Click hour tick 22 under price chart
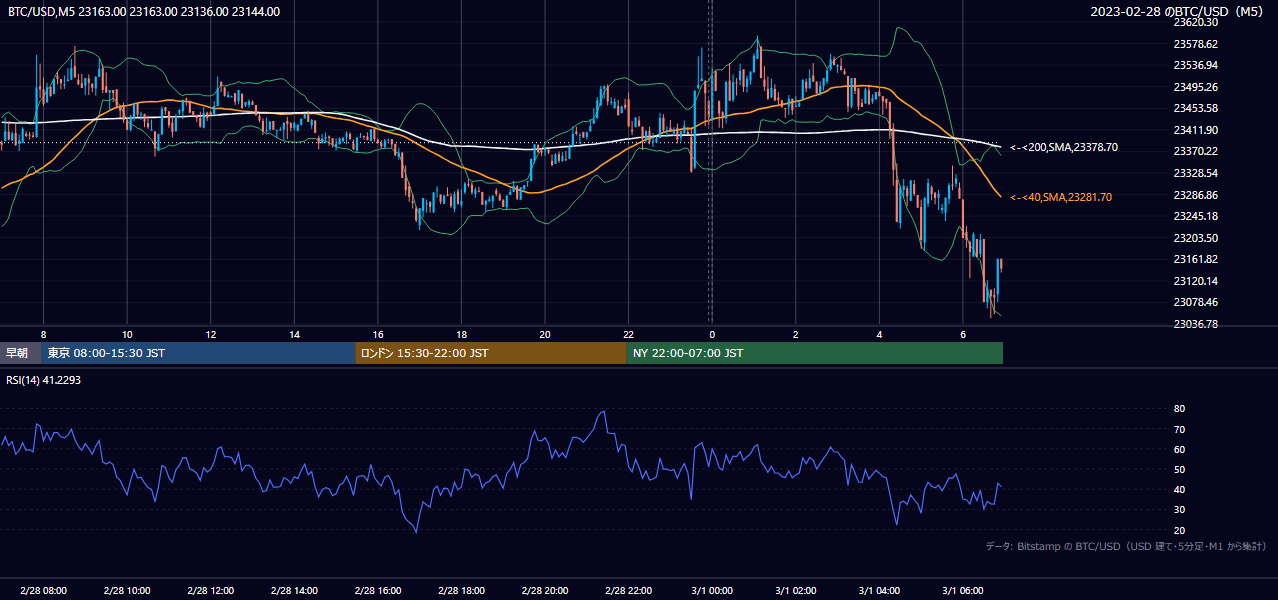This screenshot has width=1278, height=600. 628,334
